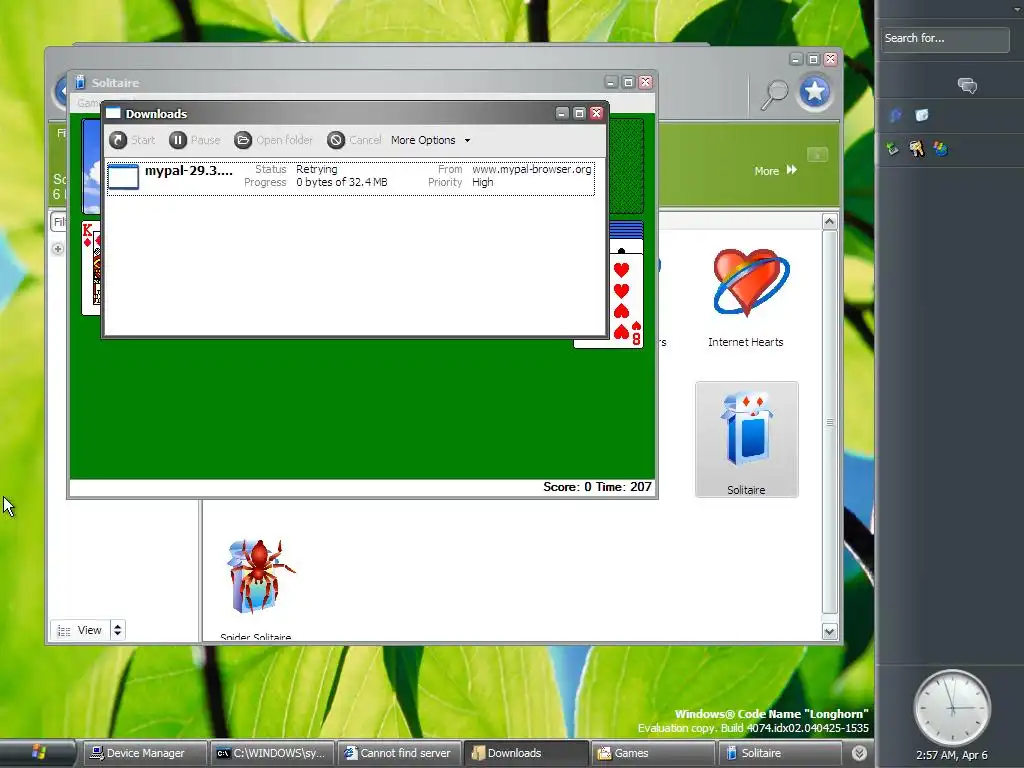The height and width of the screenshot is (768, 1024).
Task: Switch to C:\WINDOWS\sy... command prompt taskbar button
Action: (270, 753)
